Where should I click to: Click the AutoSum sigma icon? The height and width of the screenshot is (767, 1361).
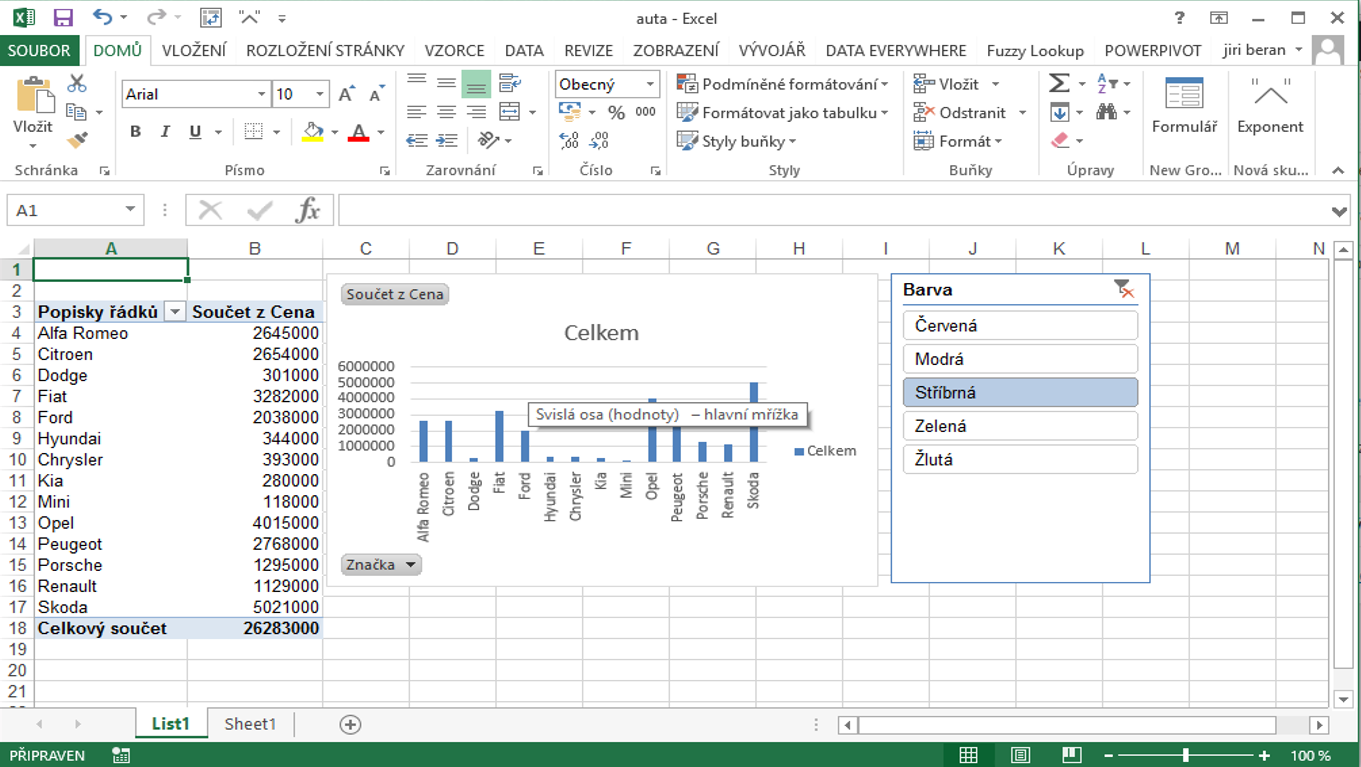click(1060, 84)
